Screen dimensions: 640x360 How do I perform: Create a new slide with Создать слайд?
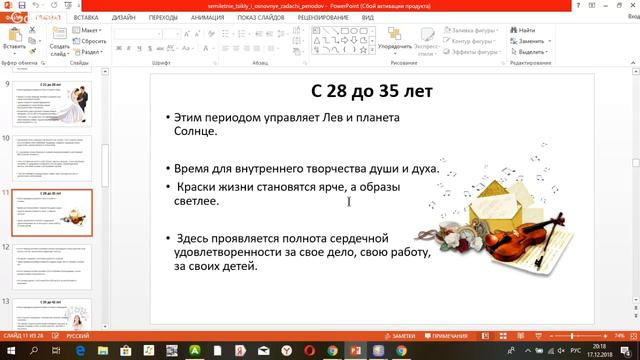click(x=60, y=42)
